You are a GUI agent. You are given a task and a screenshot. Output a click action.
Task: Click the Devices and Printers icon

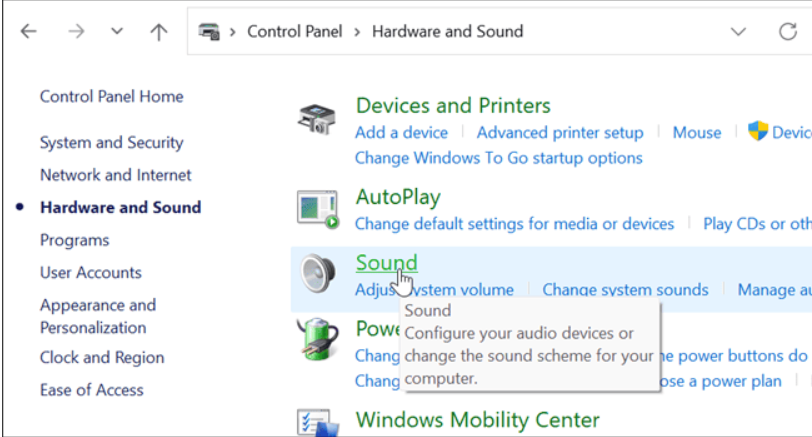[318, 120]
